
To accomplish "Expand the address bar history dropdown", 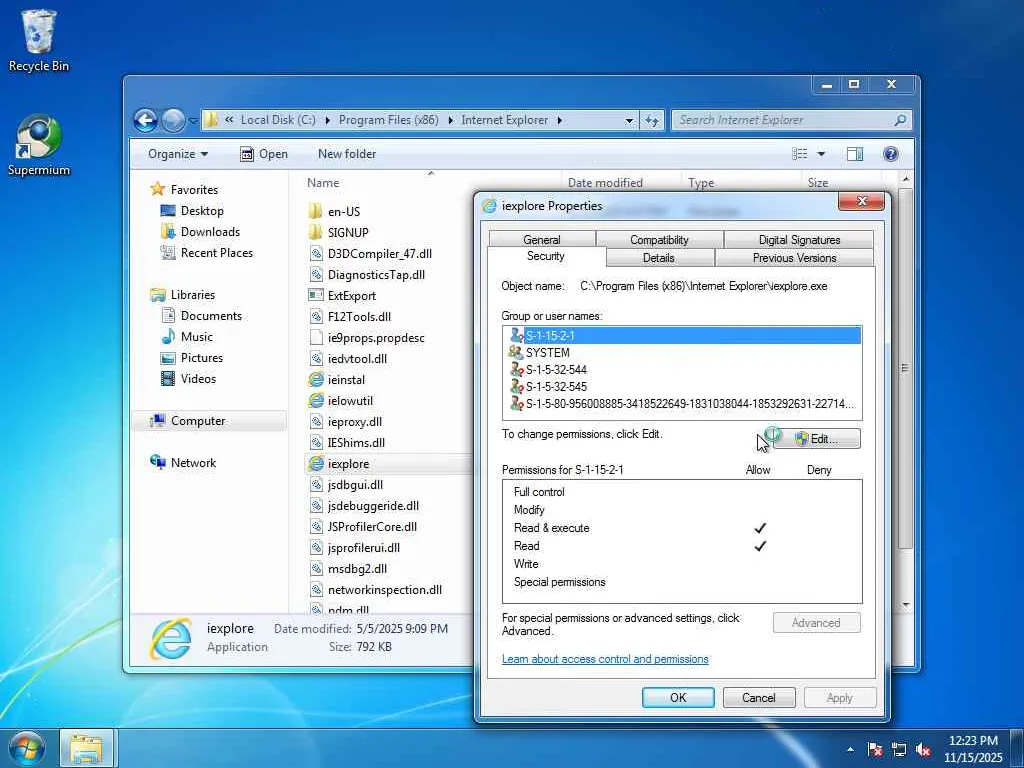I will point(629,120).
